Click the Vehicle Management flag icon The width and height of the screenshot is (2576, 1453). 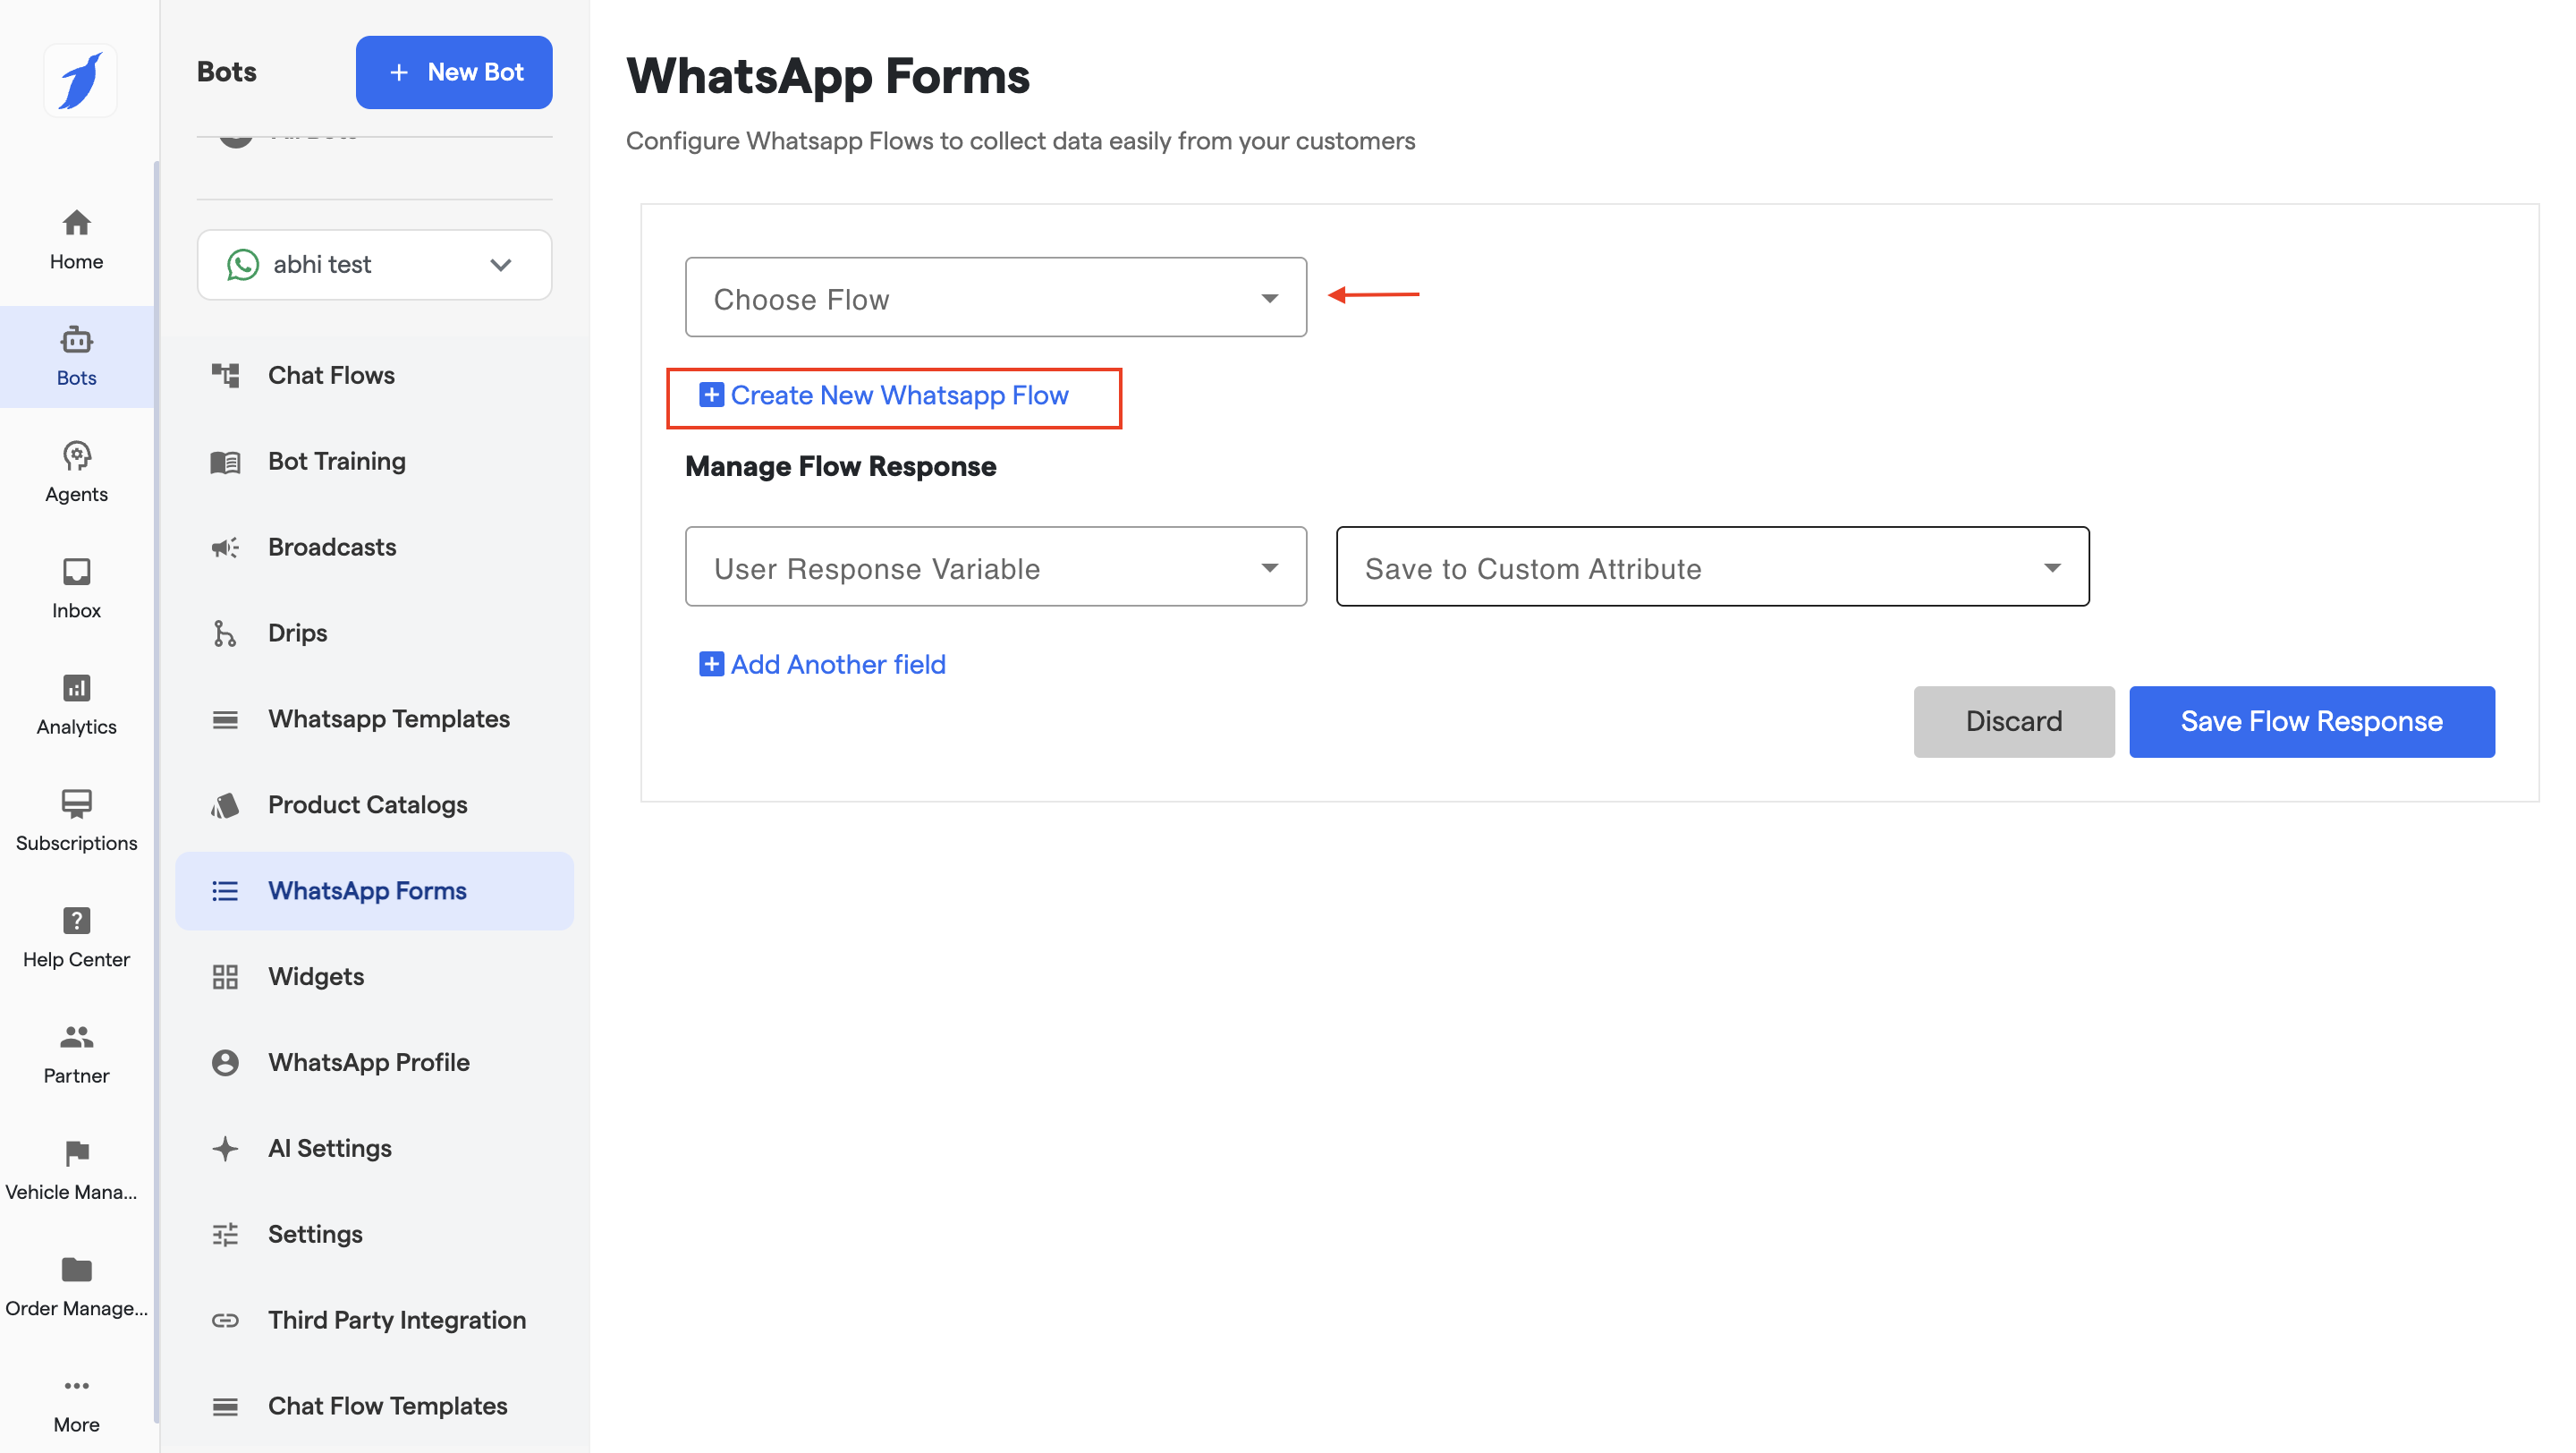(x=76, y=1153)
